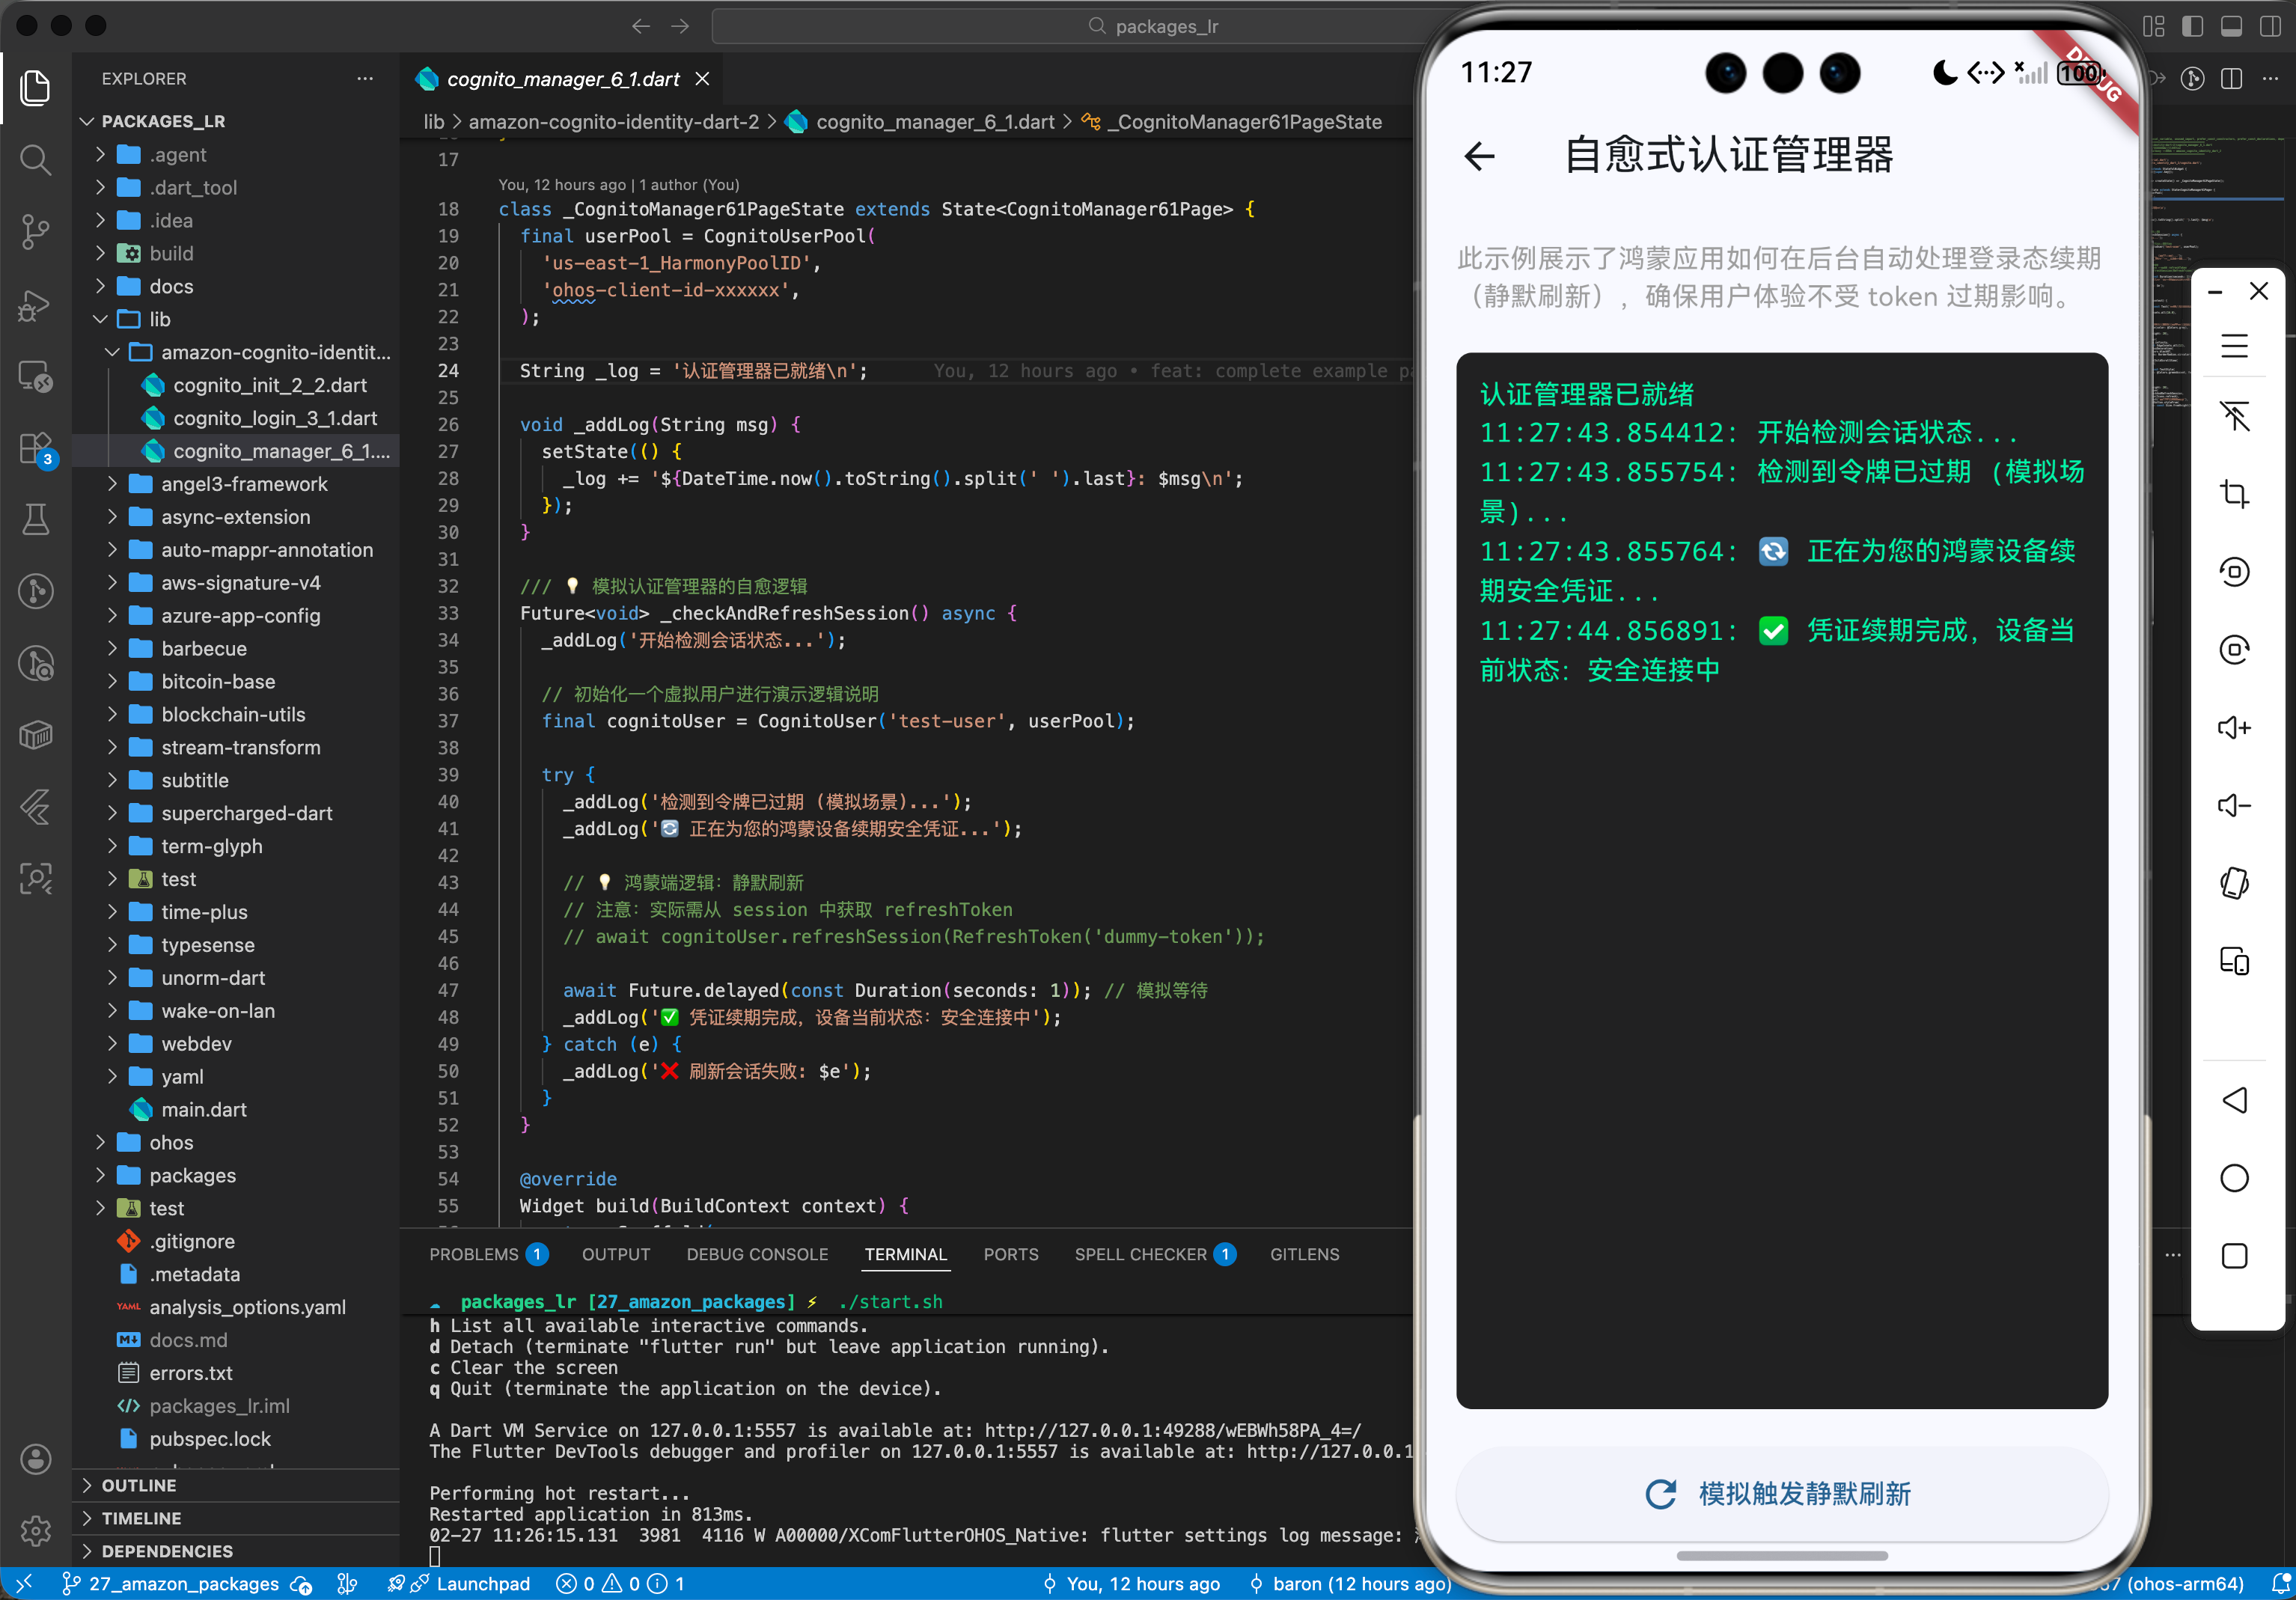Click emulator home circle navigation button
Viewport: 2296px width, 1600px height.
point(2234,1178)
